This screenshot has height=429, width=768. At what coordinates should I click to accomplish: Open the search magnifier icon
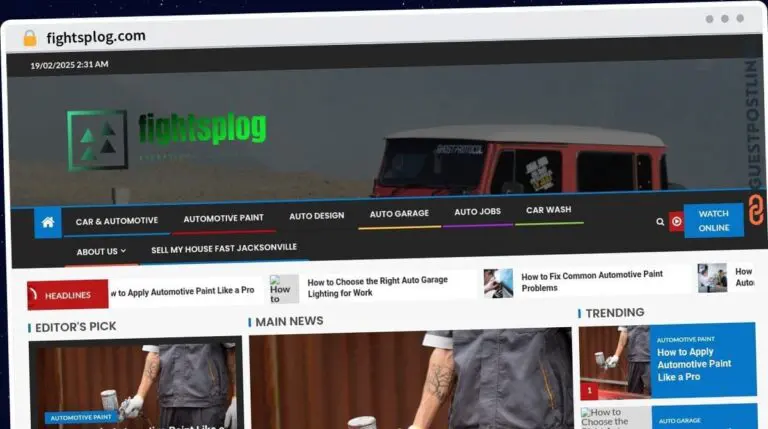(660, 222)
